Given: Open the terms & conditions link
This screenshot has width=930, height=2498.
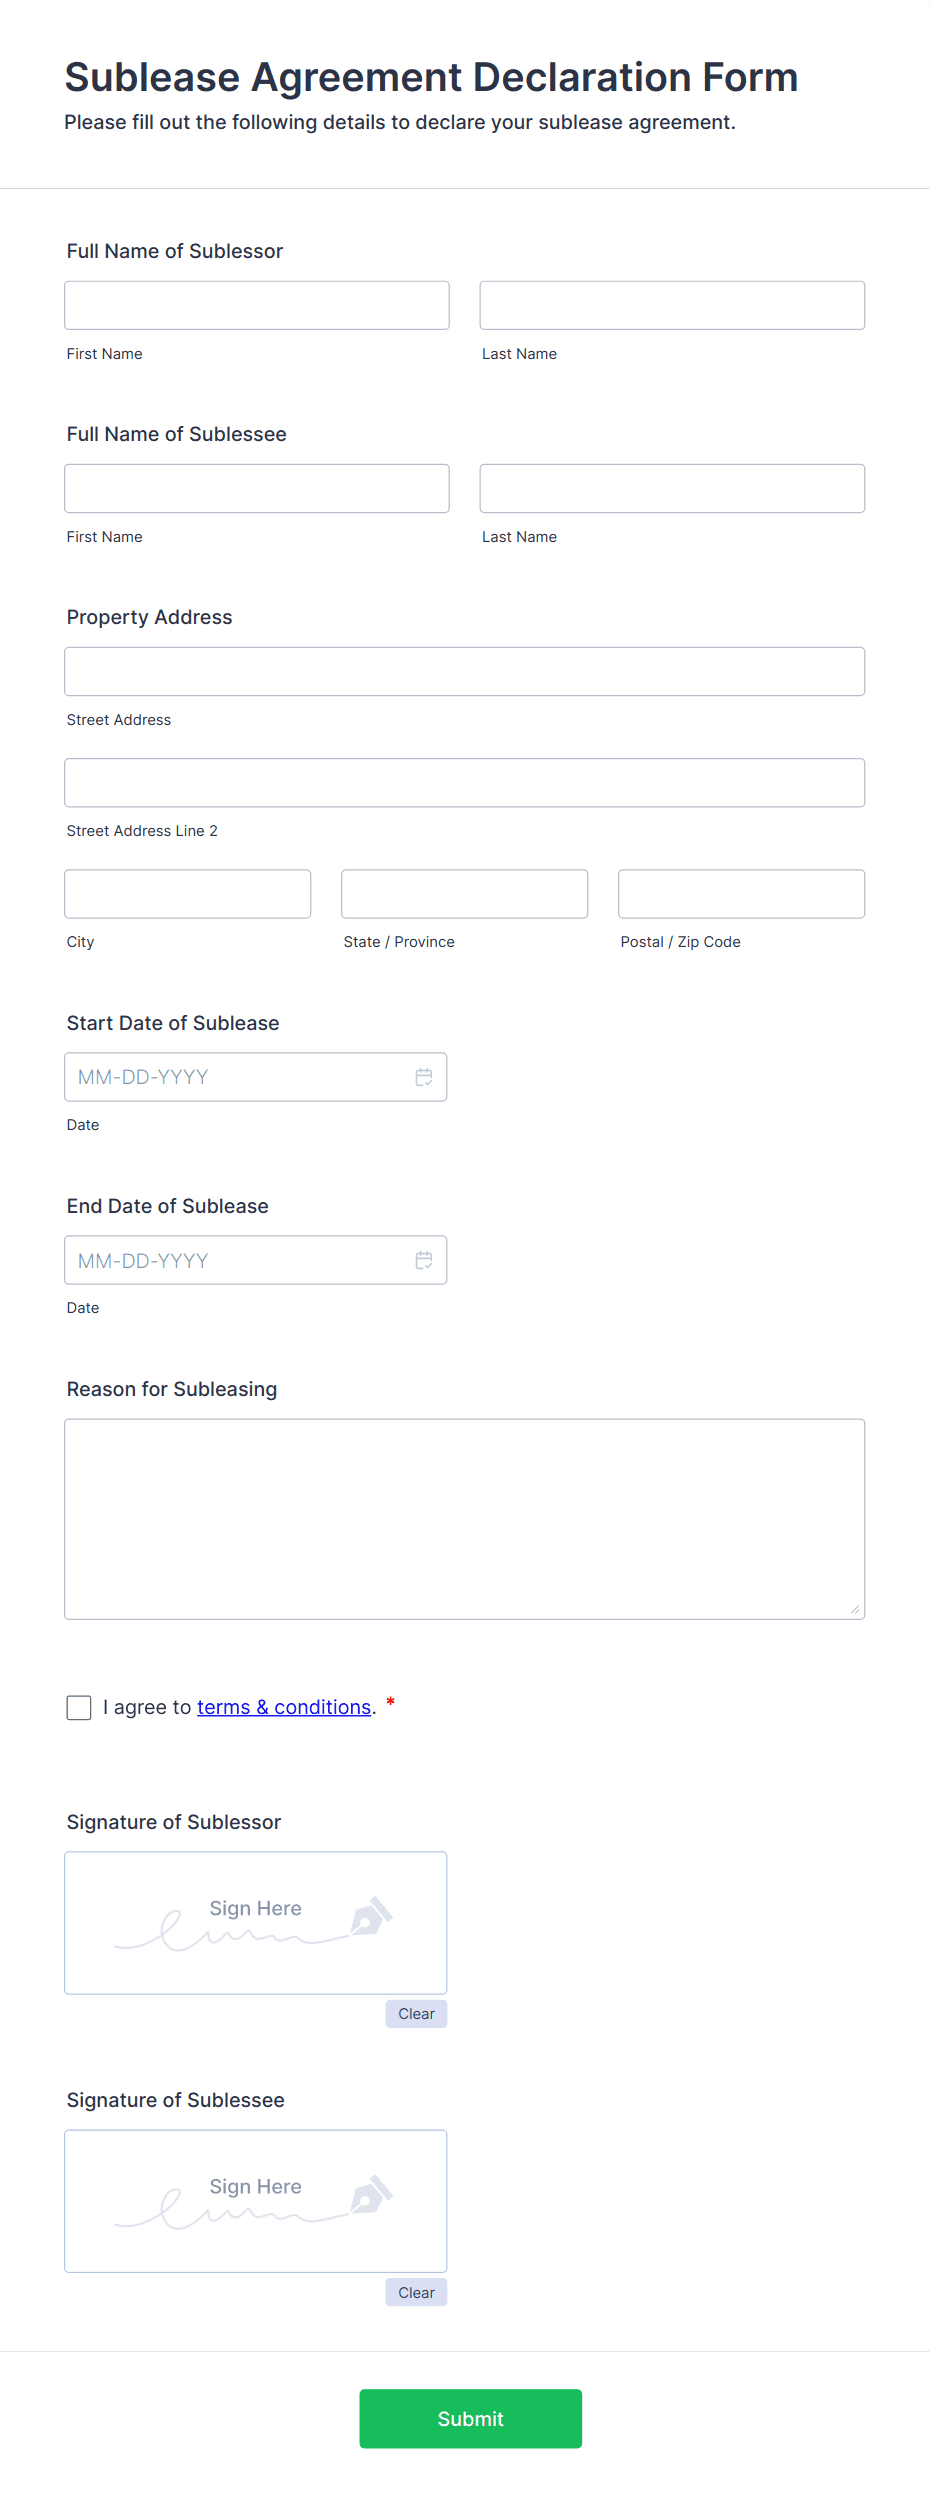Looking at the screenshot, I should (284, 1707).
